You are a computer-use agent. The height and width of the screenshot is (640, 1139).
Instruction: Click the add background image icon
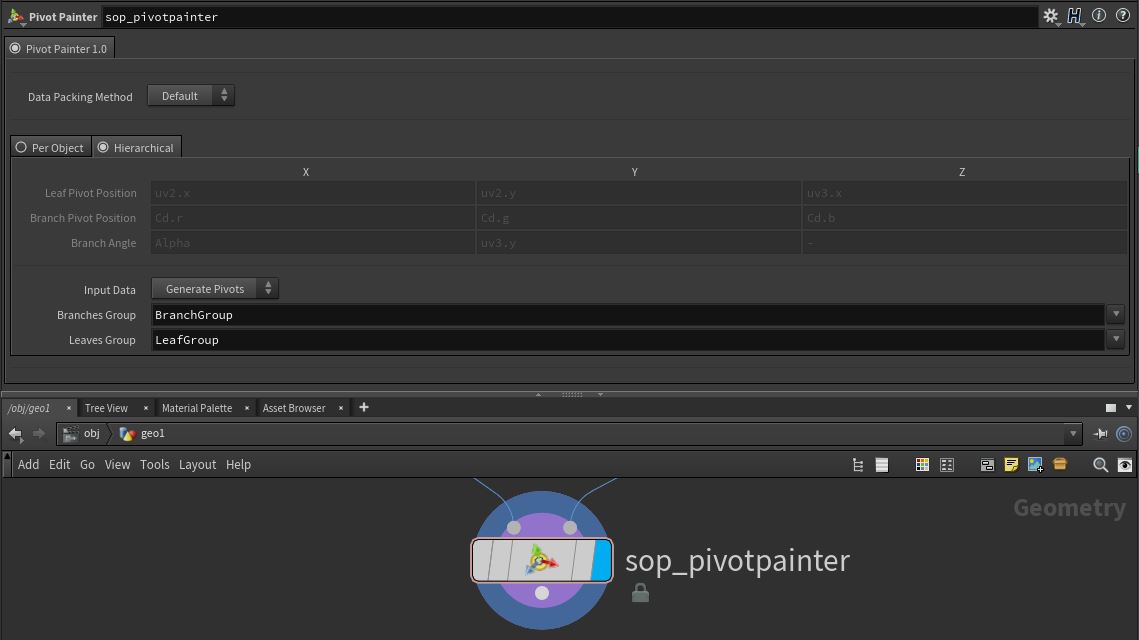[x=1035, y=465]
